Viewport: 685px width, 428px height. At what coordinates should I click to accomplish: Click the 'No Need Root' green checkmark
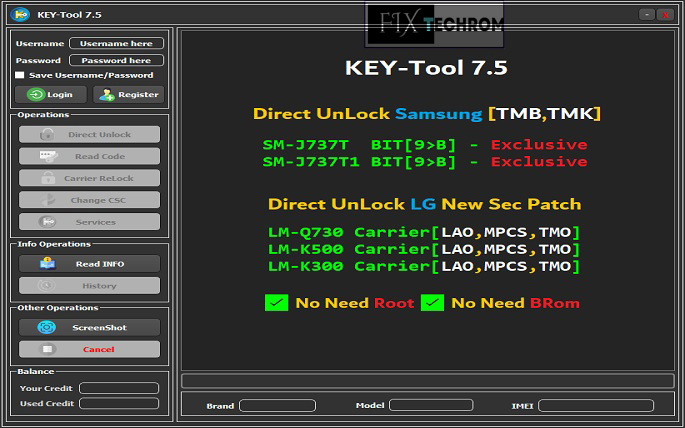point(276,303)
